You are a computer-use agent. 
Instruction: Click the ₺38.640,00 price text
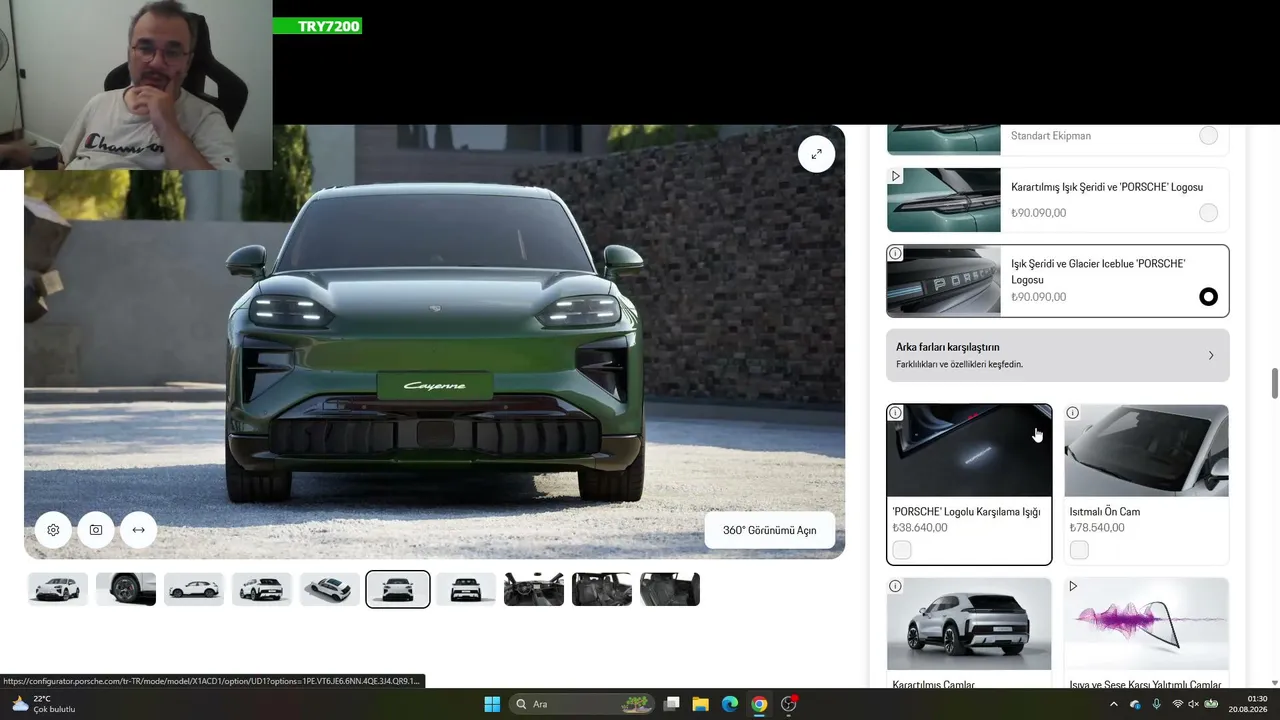pos(920,528)
